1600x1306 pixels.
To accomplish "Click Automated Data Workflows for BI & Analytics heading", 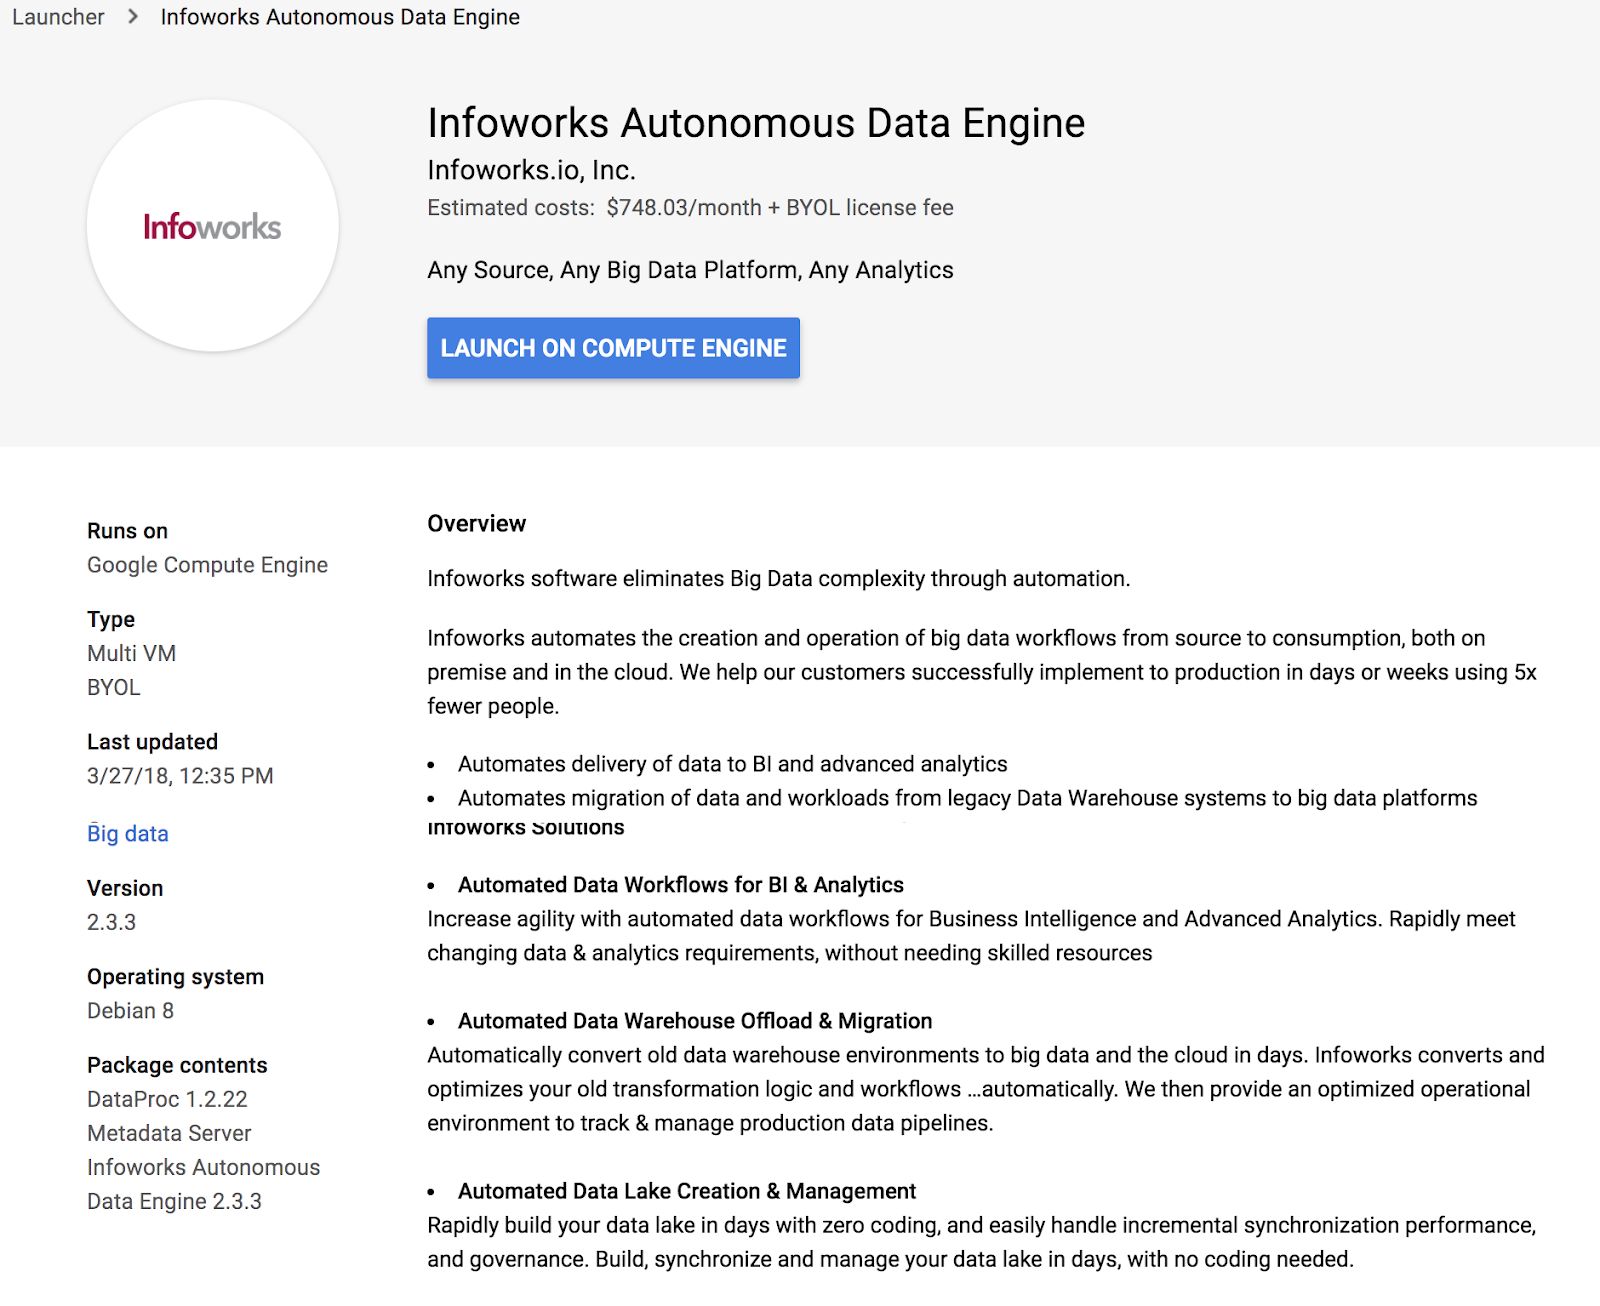I will pyautogui.click(x=681, y=885).
